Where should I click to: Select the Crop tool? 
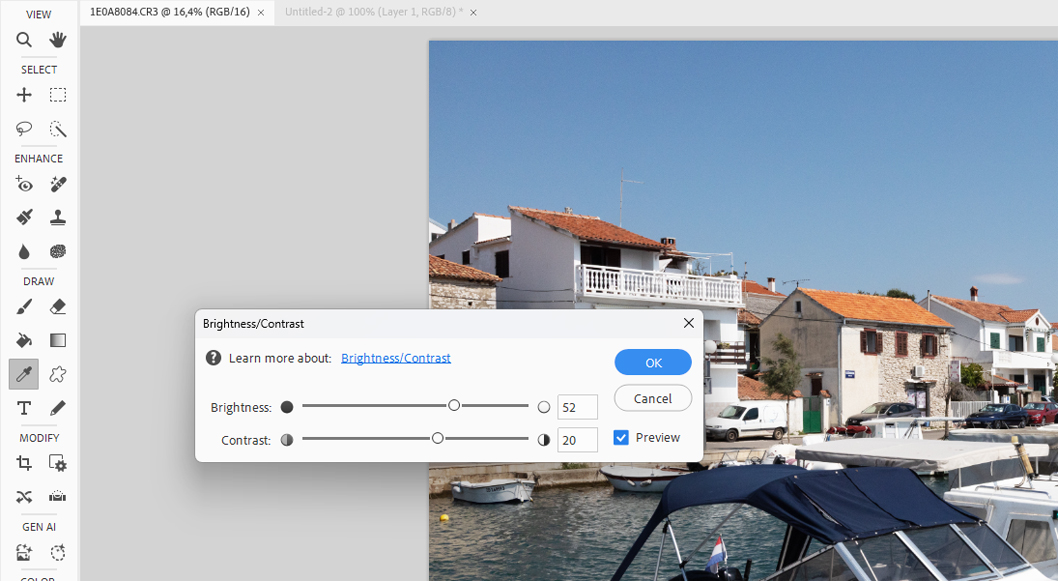click(24, 463)
